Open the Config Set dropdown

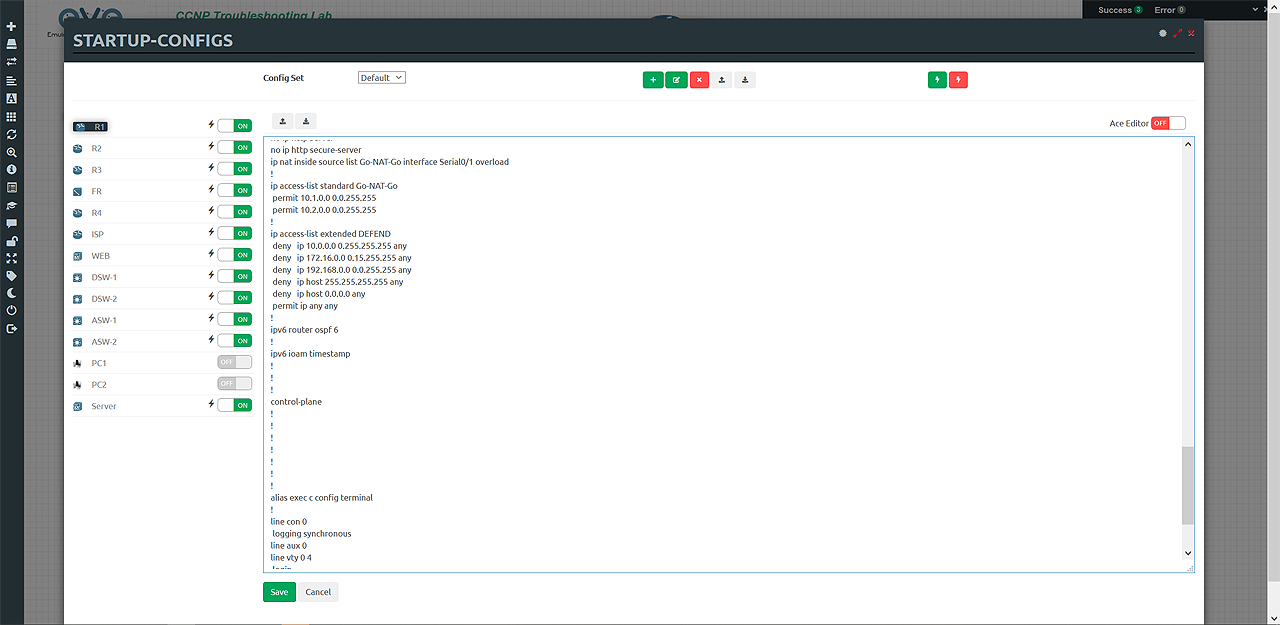(381, 78)
